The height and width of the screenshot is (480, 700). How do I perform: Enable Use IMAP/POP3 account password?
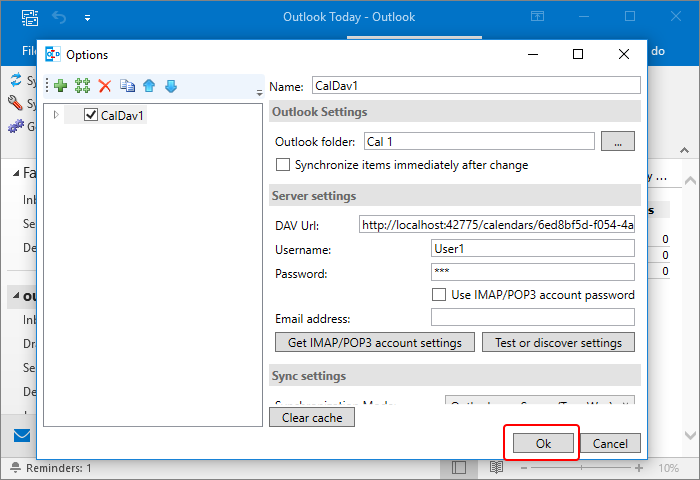tap(439, 295)
